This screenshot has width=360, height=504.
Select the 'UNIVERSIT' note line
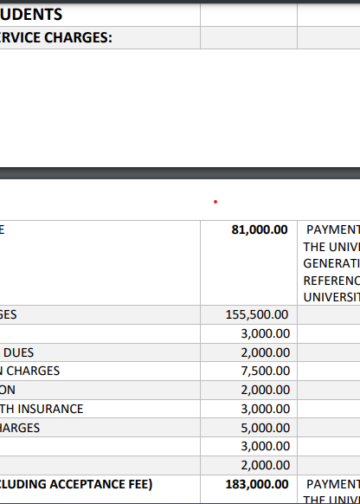point(331,297)
